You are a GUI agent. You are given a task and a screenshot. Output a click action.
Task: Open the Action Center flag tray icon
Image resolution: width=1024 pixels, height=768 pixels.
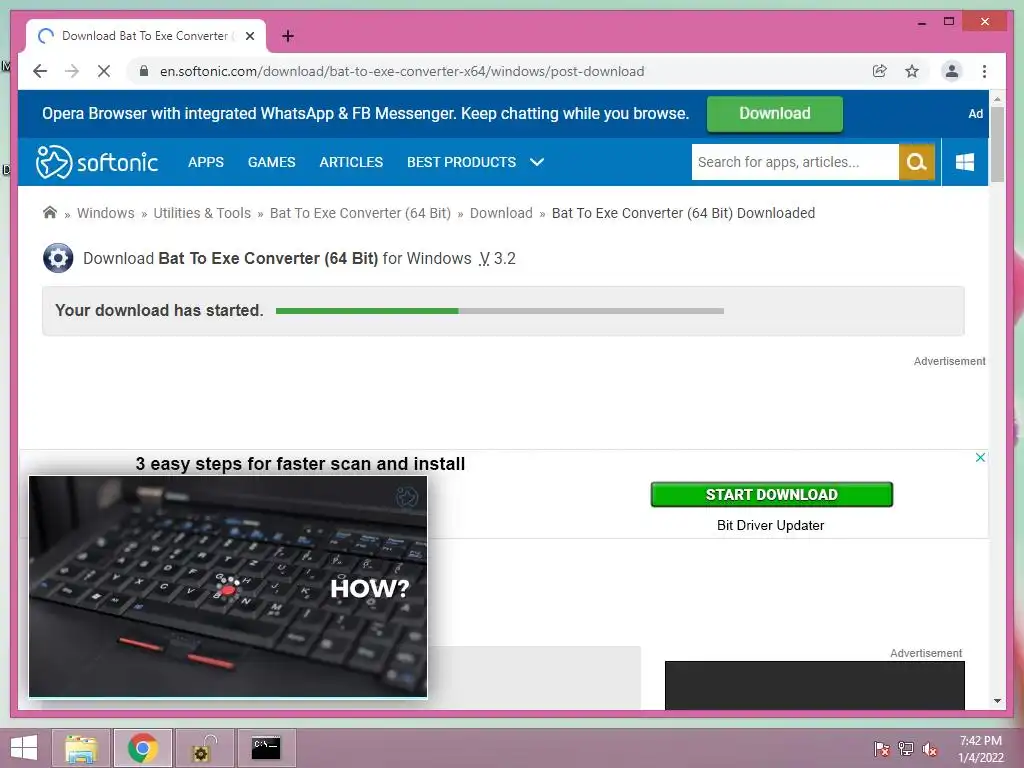tap(881, 749)
